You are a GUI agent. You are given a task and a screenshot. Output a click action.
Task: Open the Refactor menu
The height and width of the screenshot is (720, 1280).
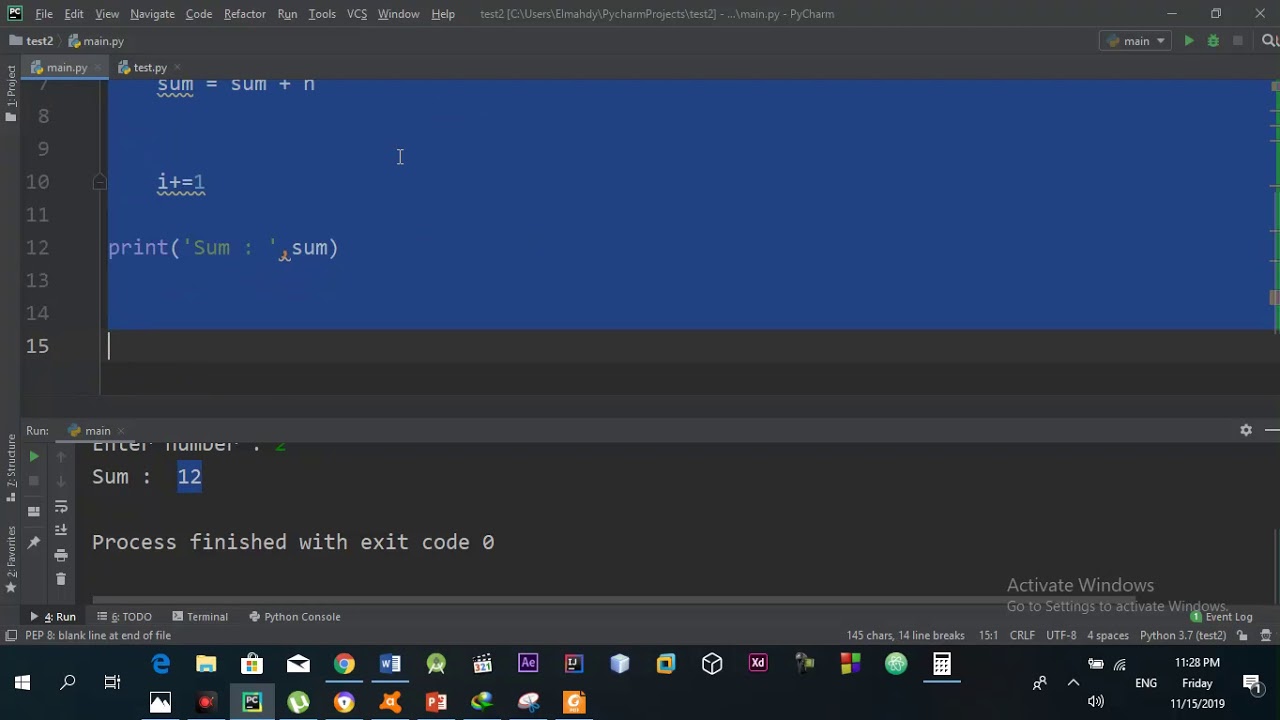(245, 14)
